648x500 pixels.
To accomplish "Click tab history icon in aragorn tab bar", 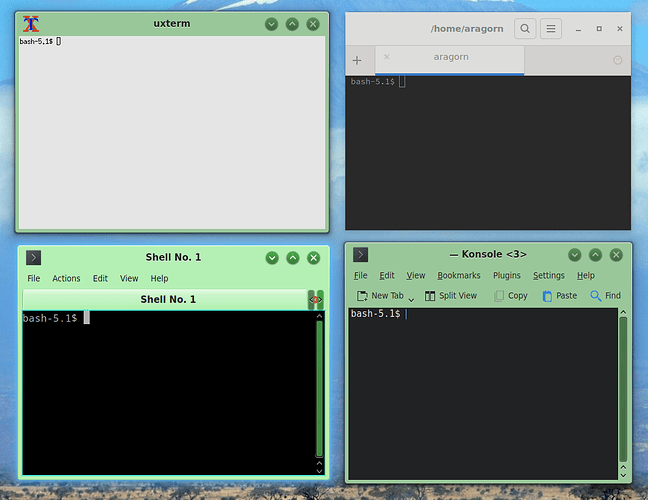I will click(617, 60).
